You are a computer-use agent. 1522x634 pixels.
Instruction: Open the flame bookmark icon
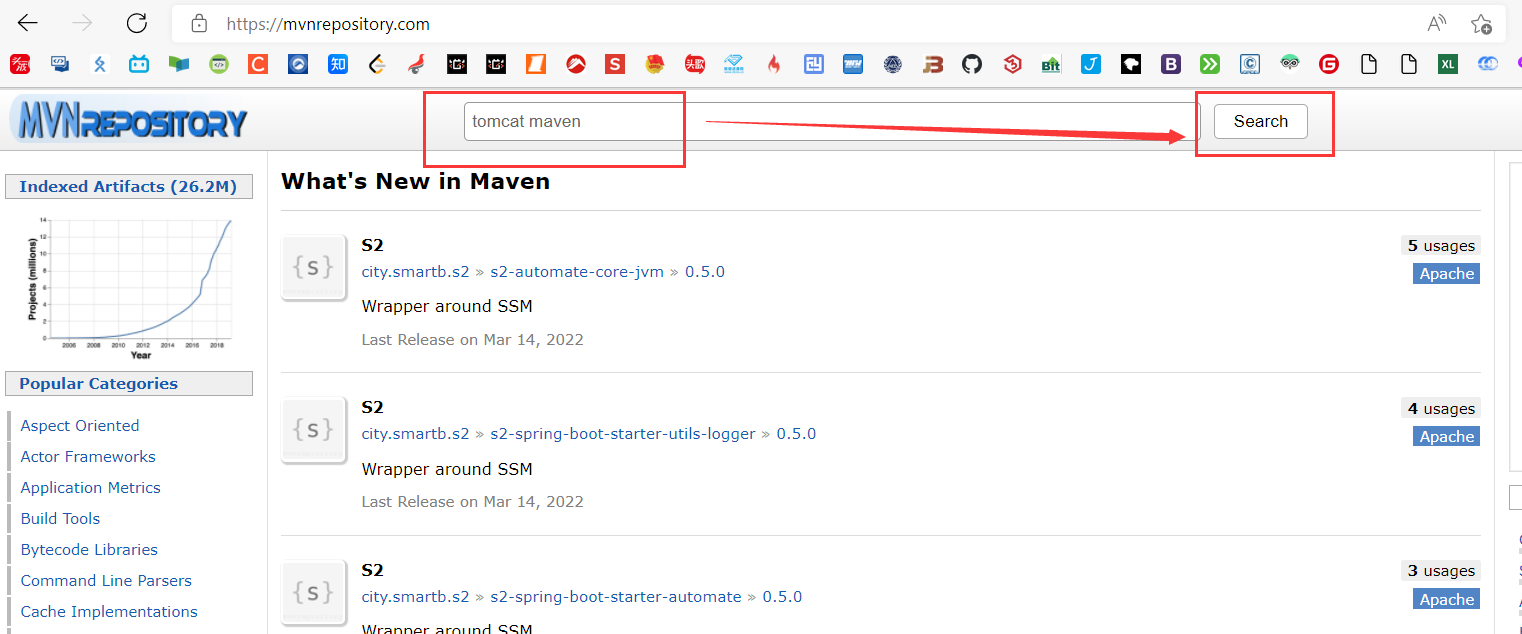click(773, 64)
